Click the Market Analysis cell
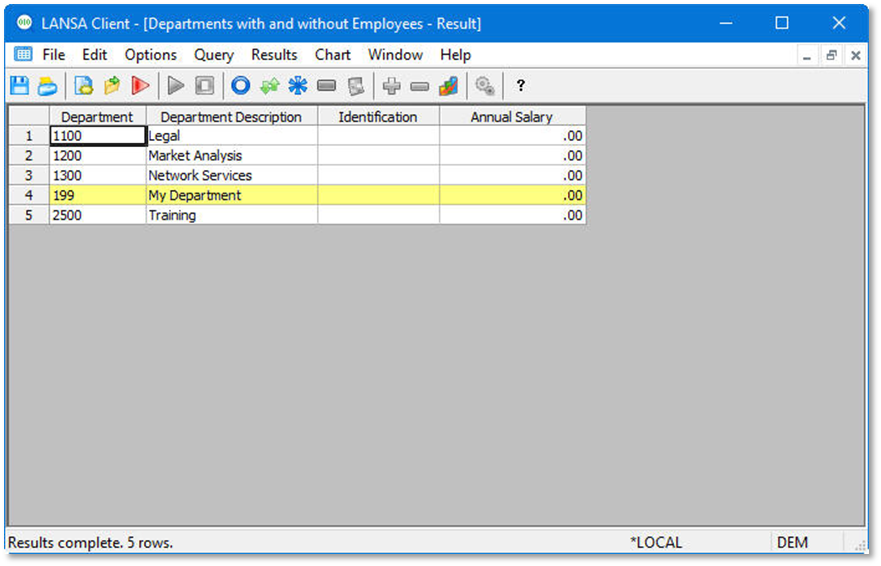This screenshot has height=566, width=881. tap(232, 156)
